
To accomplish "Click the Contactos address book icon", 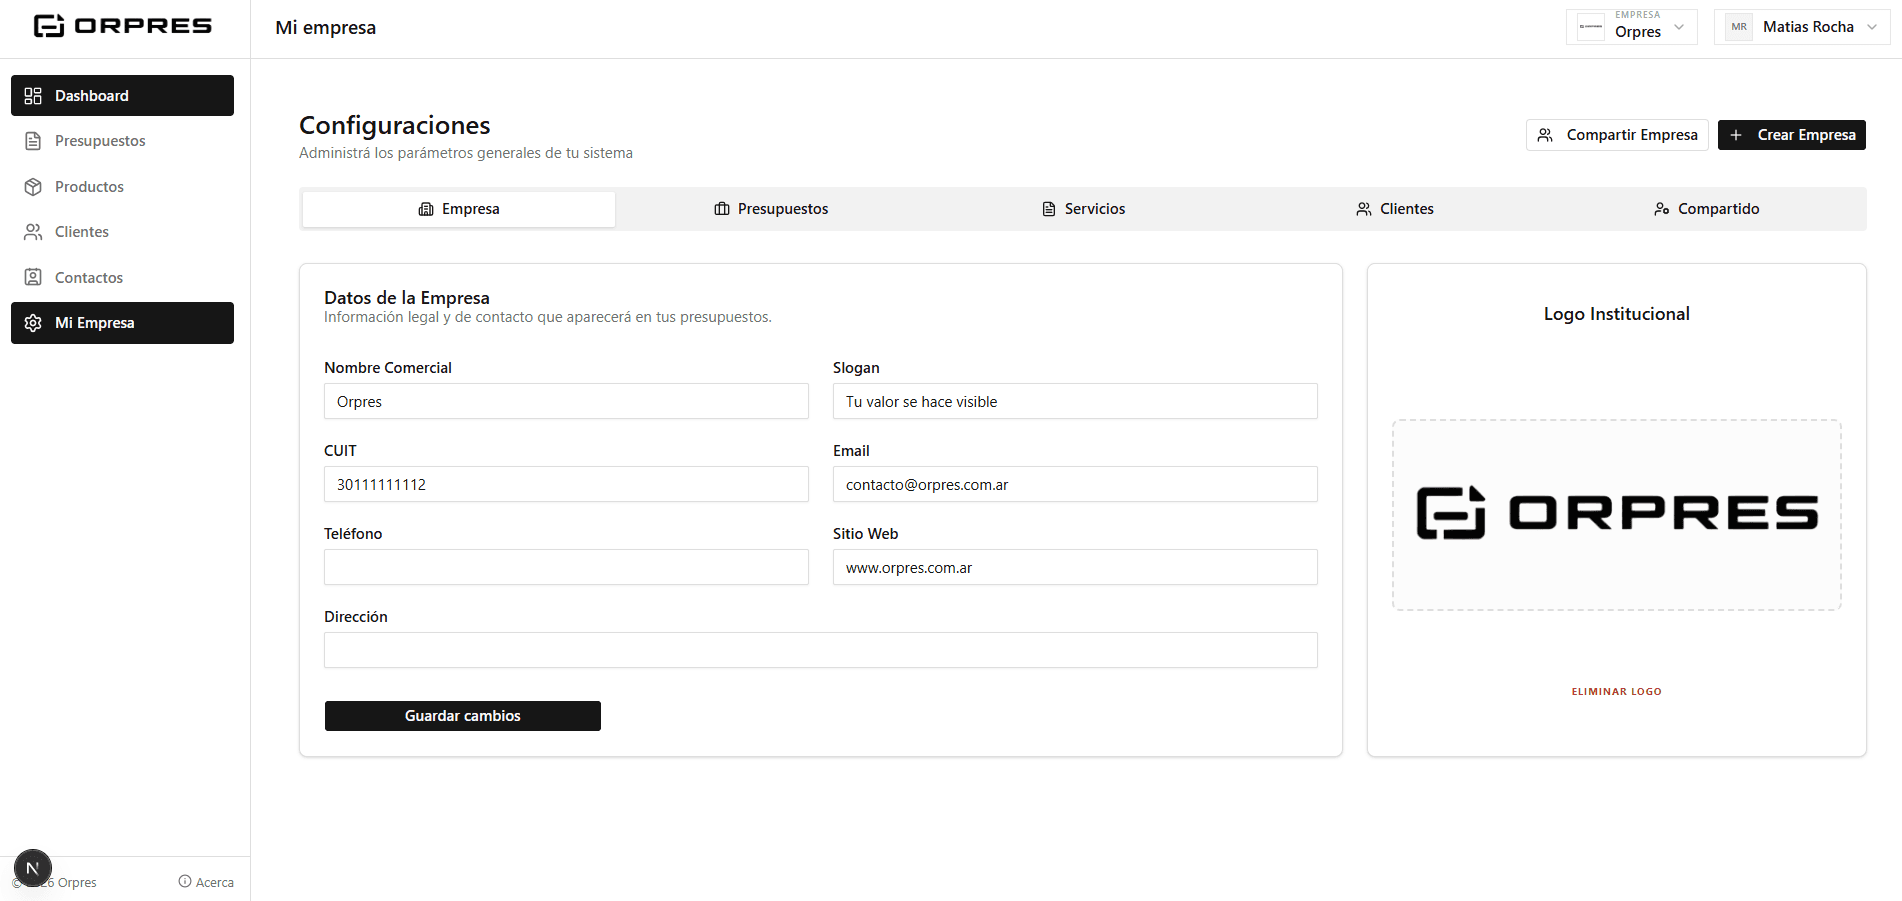I will pos(33,278).
